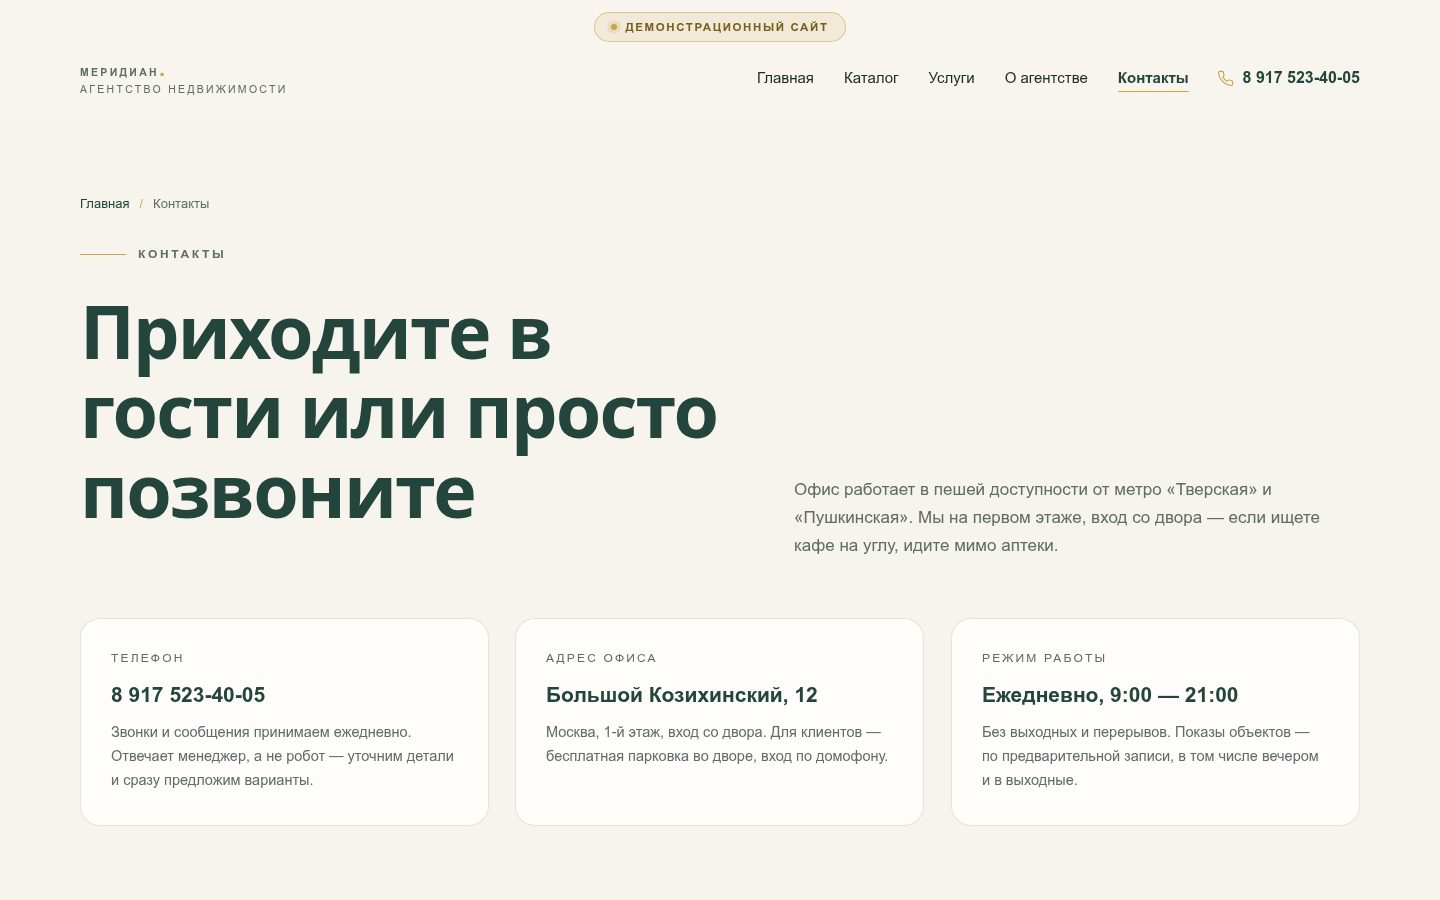
Task: Click the Меридиан agency logo
Action: [183, 80]
